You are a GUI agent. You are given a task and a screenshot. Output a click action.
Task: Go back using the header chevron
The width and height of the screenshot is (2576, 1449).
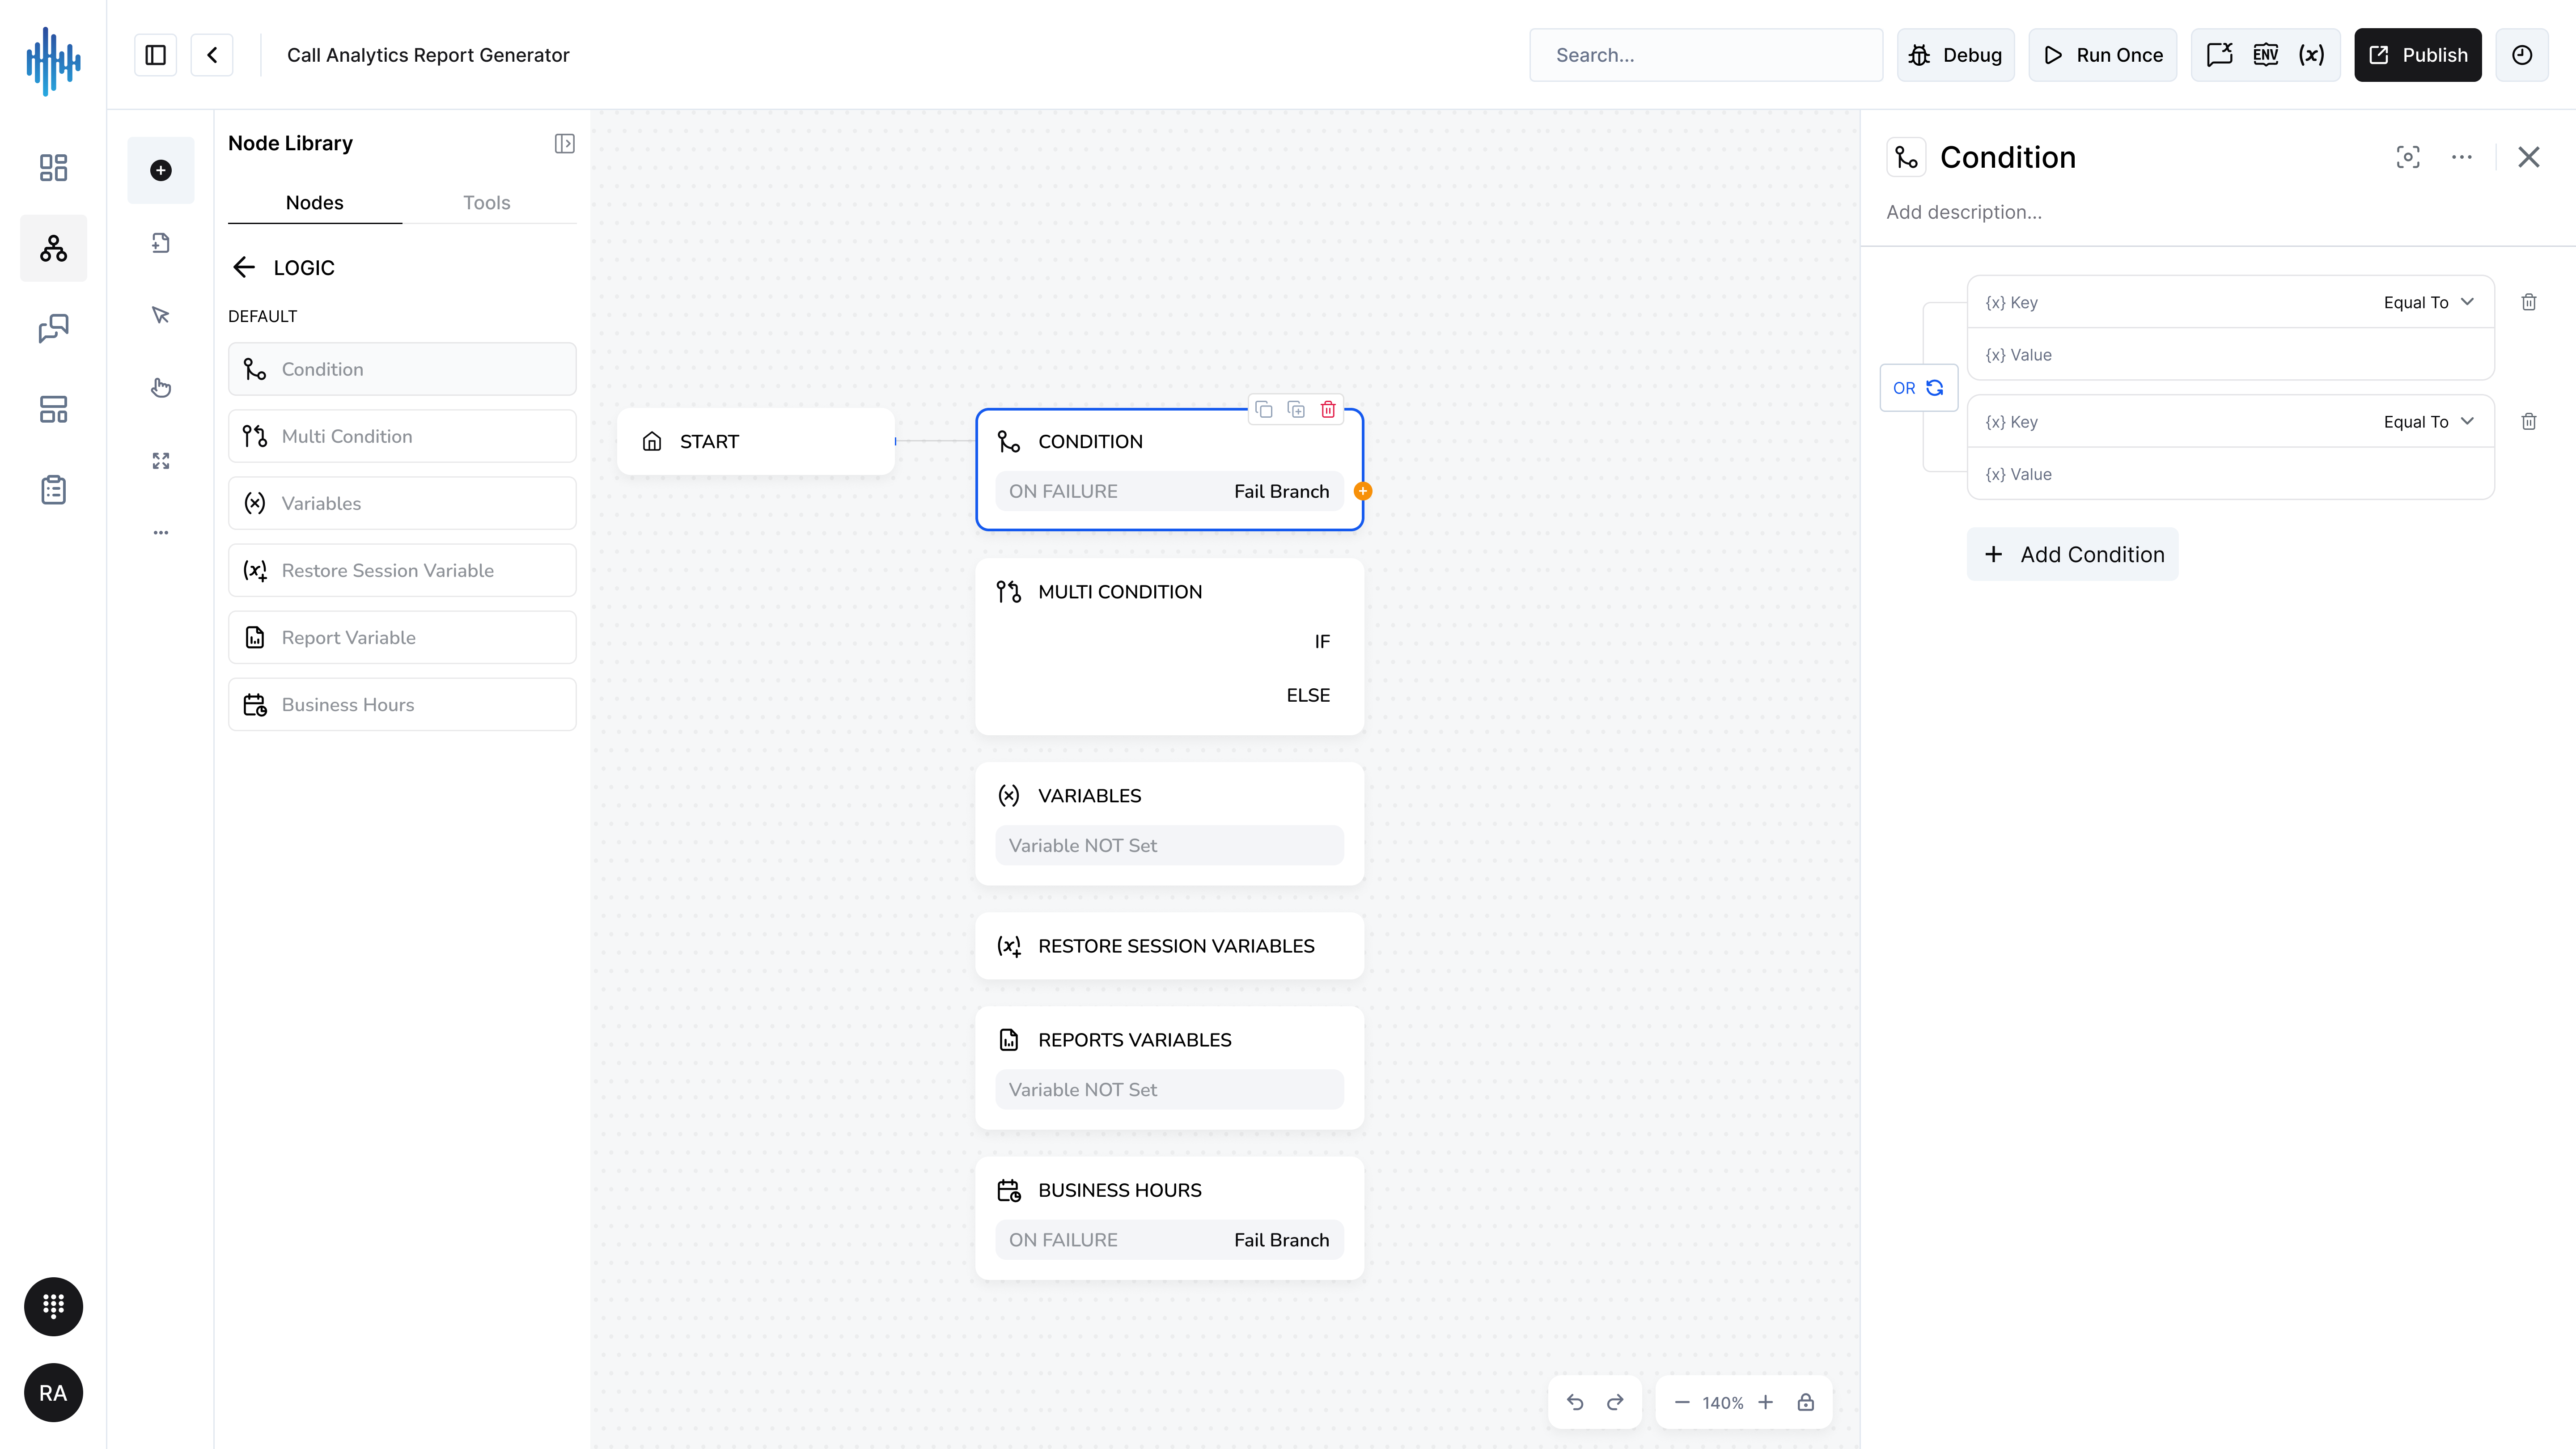[x=212, y=55]
